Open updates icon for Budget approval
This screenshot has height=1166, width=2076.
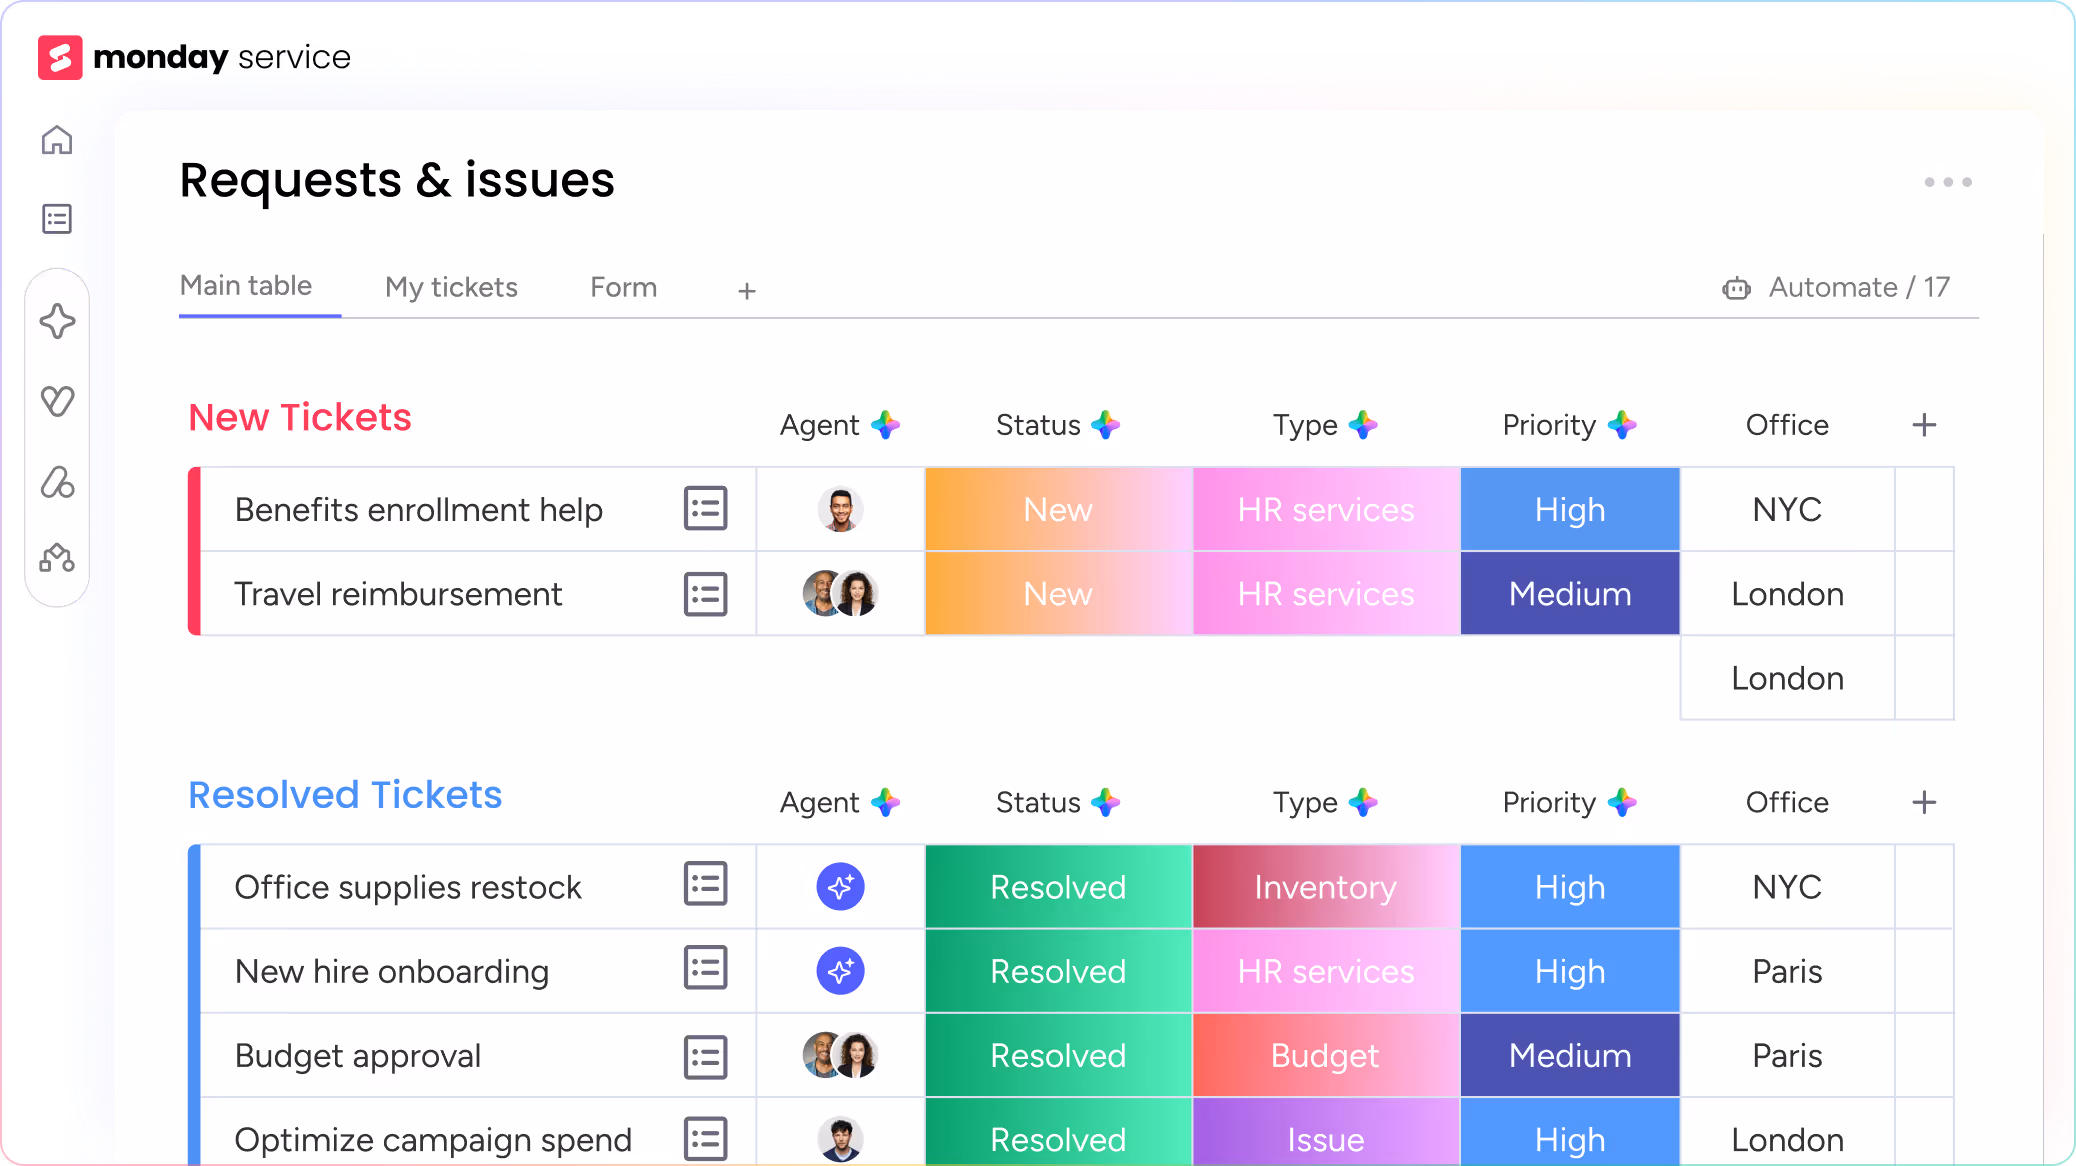[x=705, y=1056]
